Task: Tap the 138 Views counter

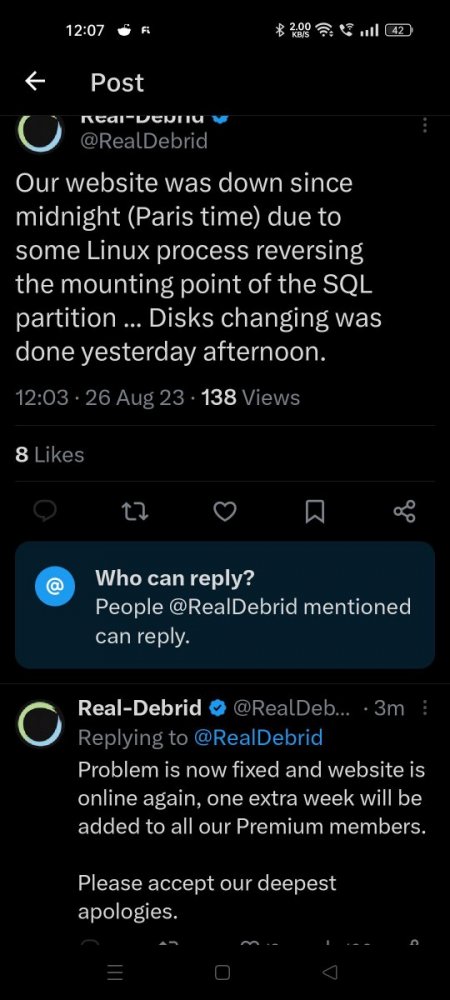Action: [250, 397]
